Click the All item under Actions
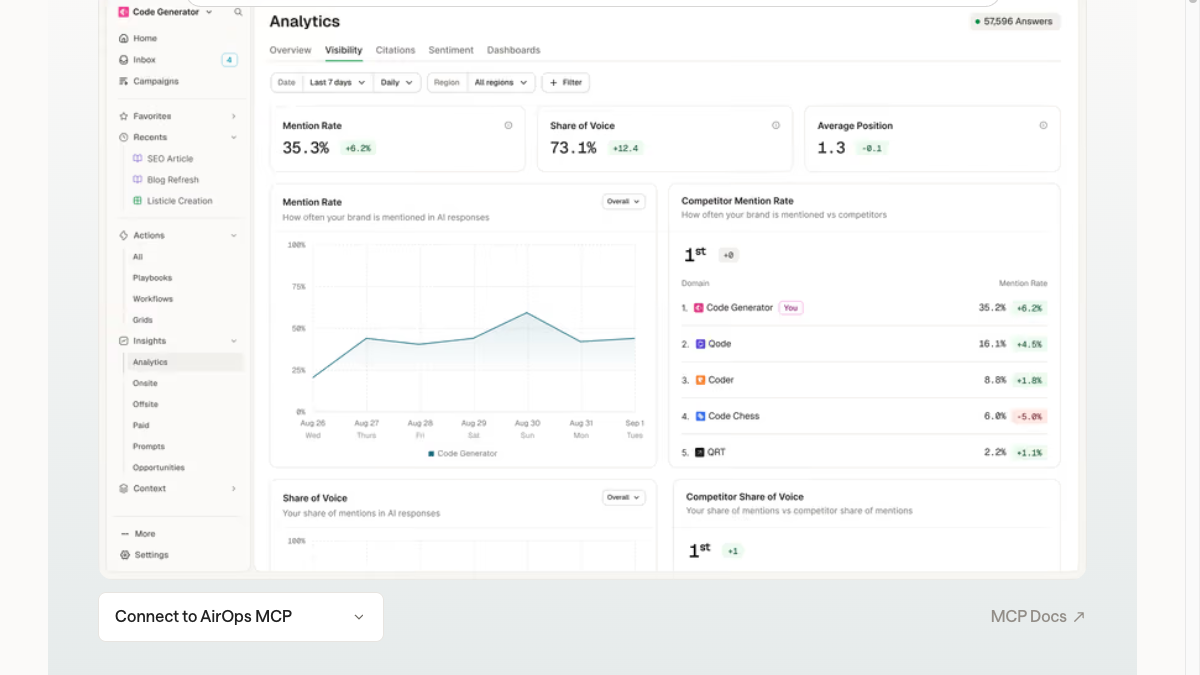 [x=138, y=257]
